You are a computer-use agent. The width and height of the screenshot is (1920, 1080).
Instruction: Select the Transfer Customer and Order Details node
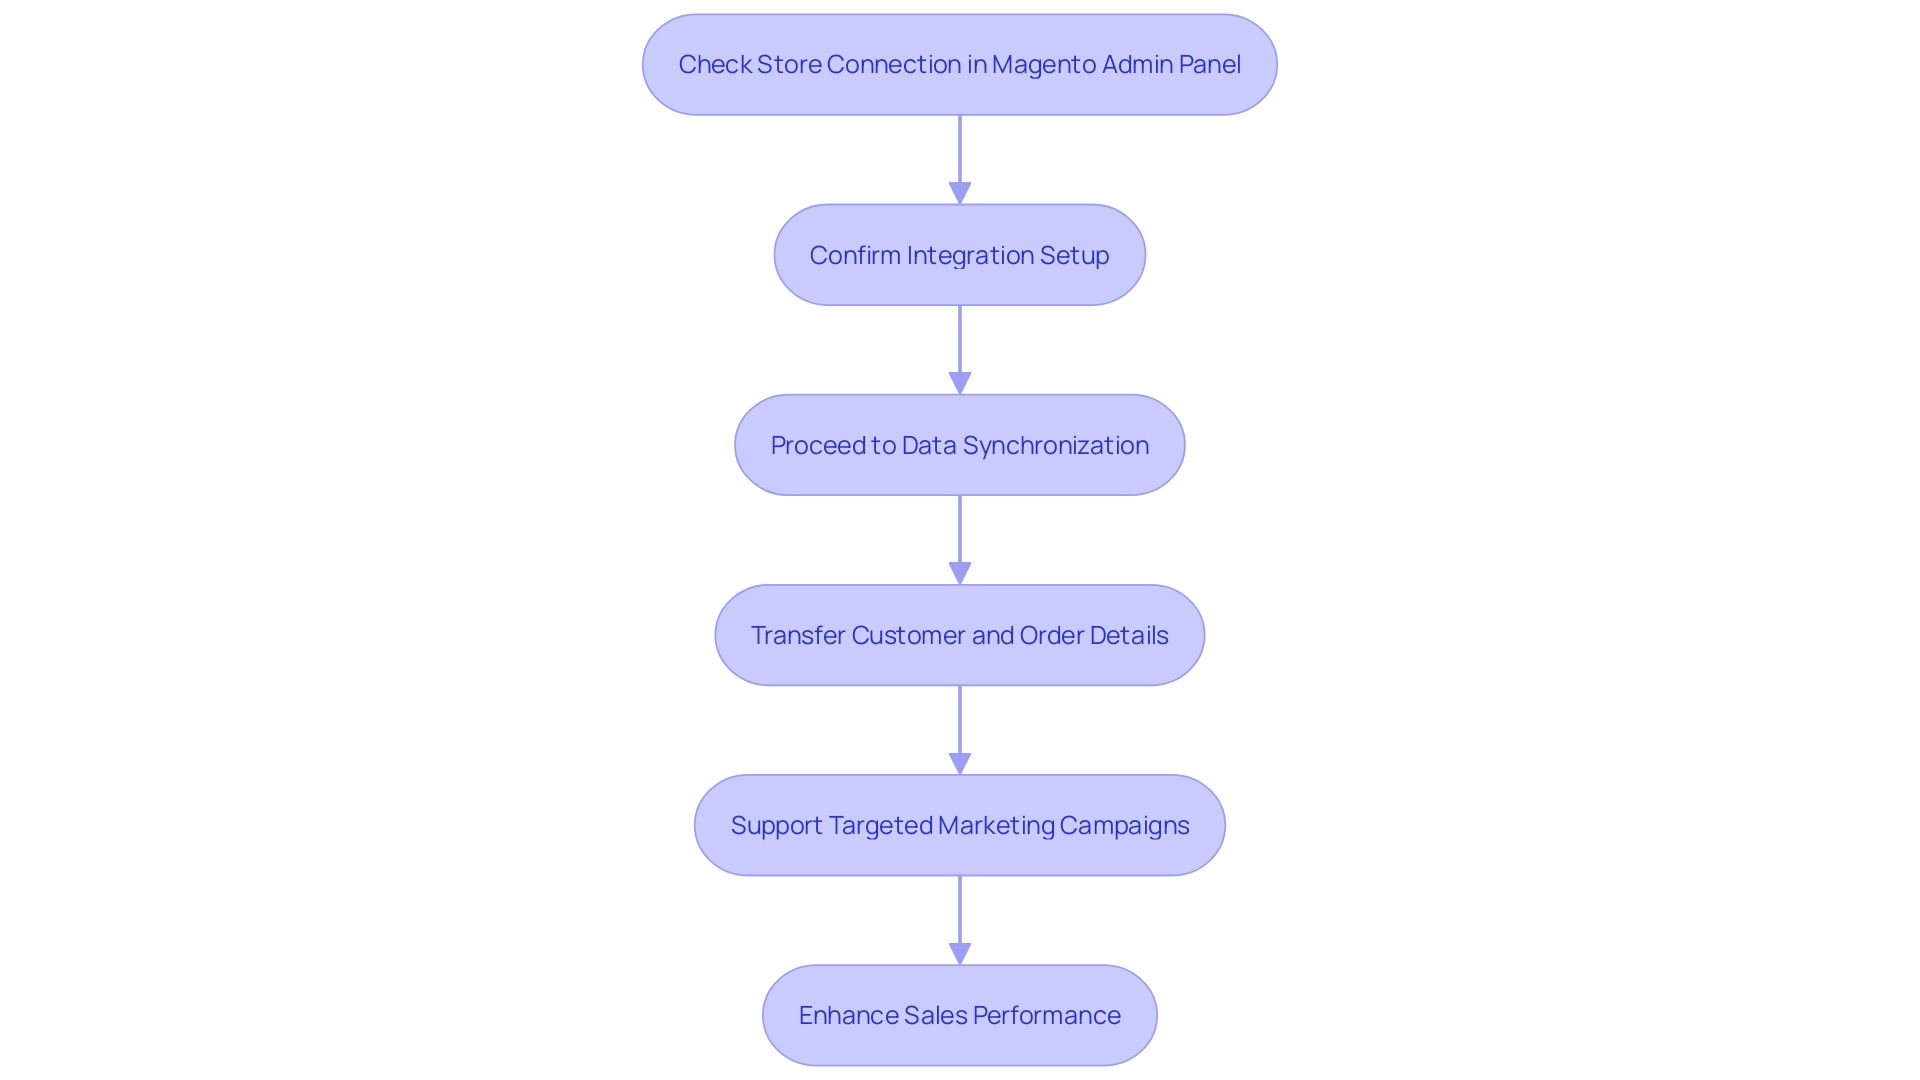(960, 634)
